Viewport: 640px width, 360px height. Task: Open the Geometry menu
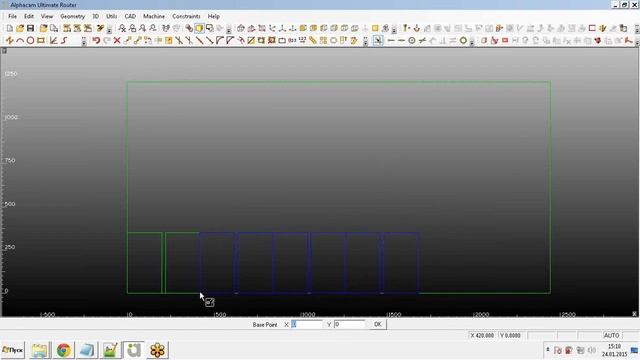72,16
